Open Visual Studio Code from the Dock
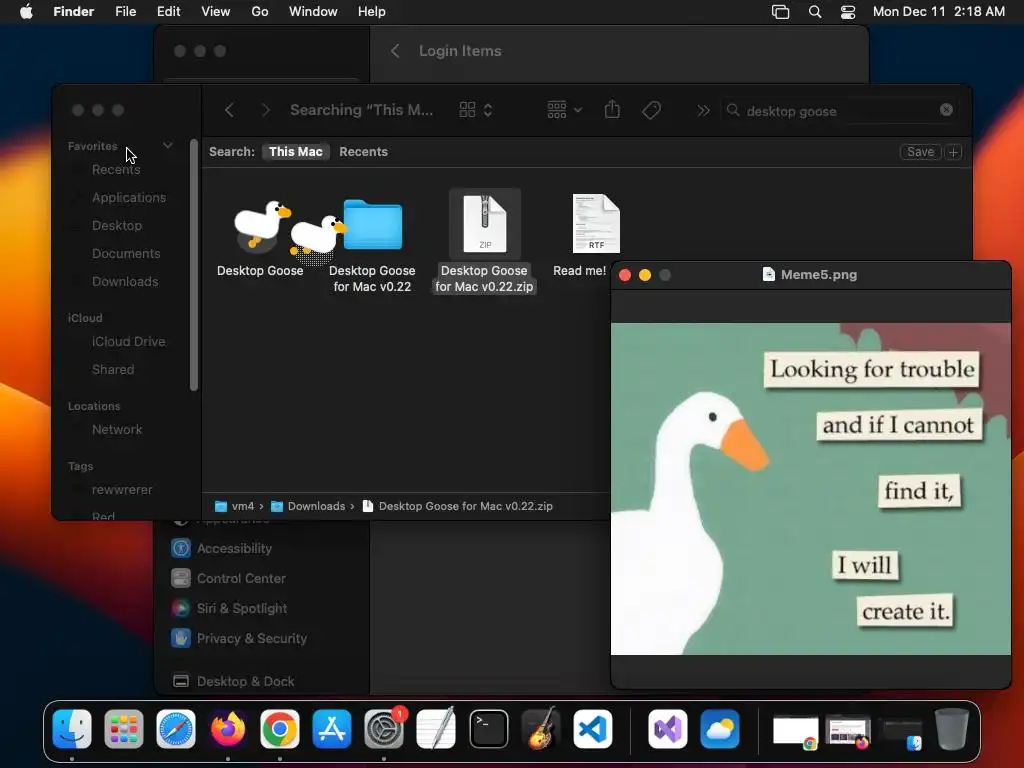Viewport: 1024px width, 768px height. (593, 729)
